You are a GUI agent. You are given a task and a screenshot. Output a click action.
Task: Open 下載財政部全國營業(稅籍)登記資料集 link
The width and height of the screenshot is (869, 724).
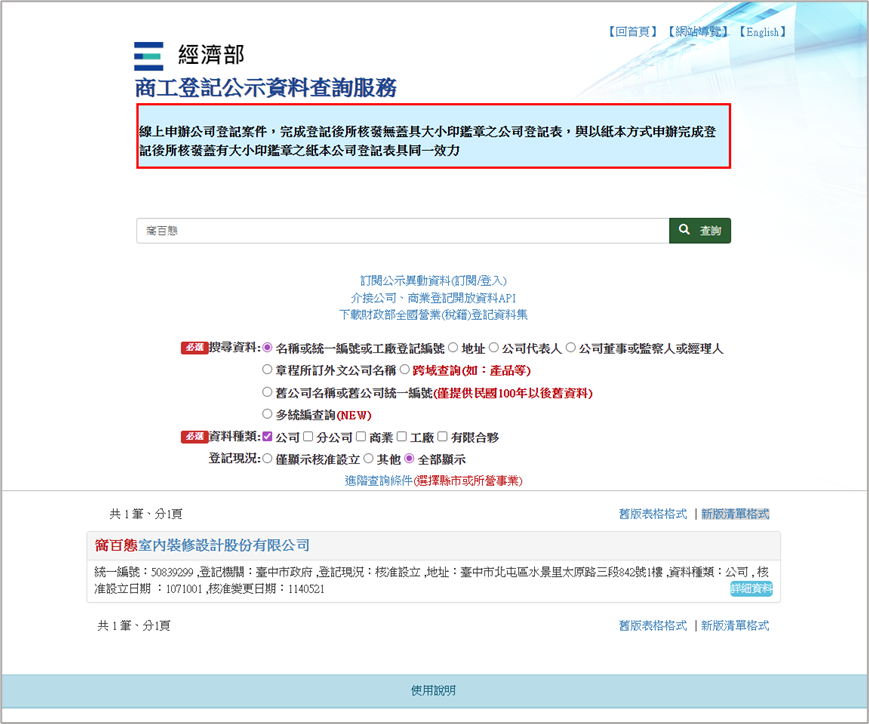(x=433, y=315)
